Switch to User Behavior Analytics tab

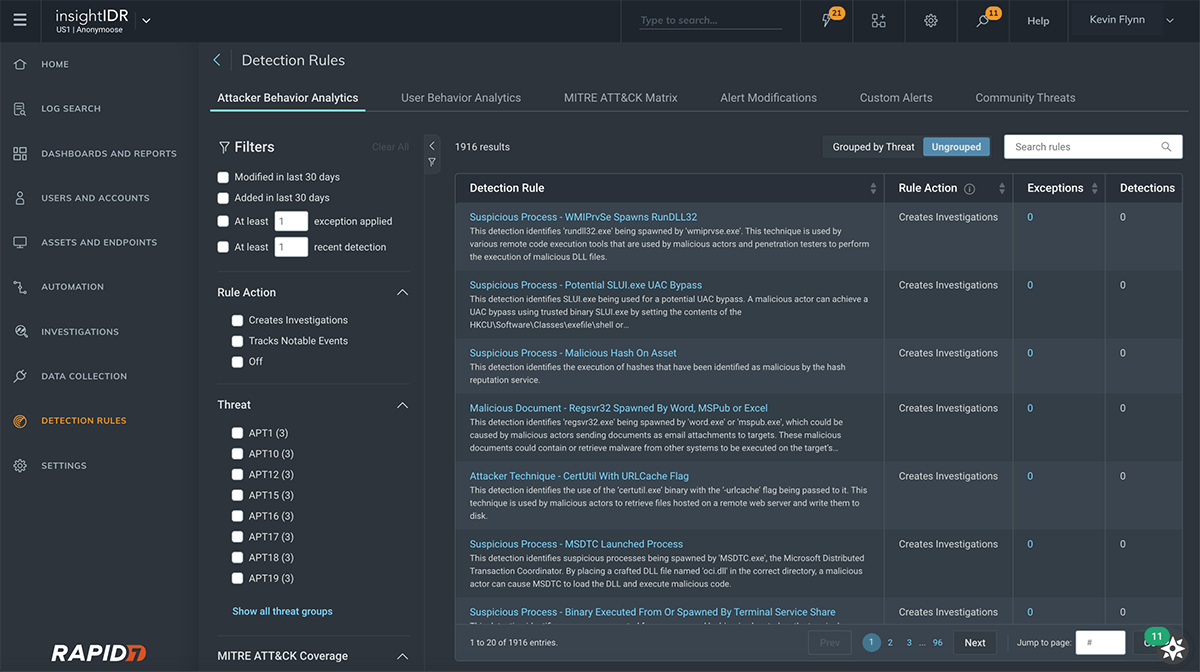tap(461, 98)
